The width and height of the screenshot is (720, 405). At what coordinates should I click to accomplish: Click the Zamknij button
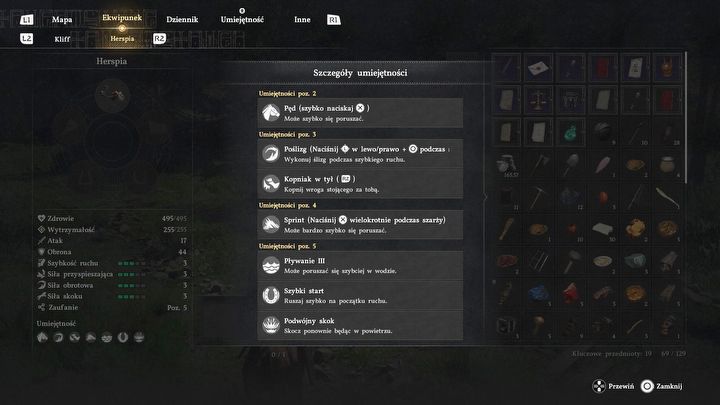(661, 386)
